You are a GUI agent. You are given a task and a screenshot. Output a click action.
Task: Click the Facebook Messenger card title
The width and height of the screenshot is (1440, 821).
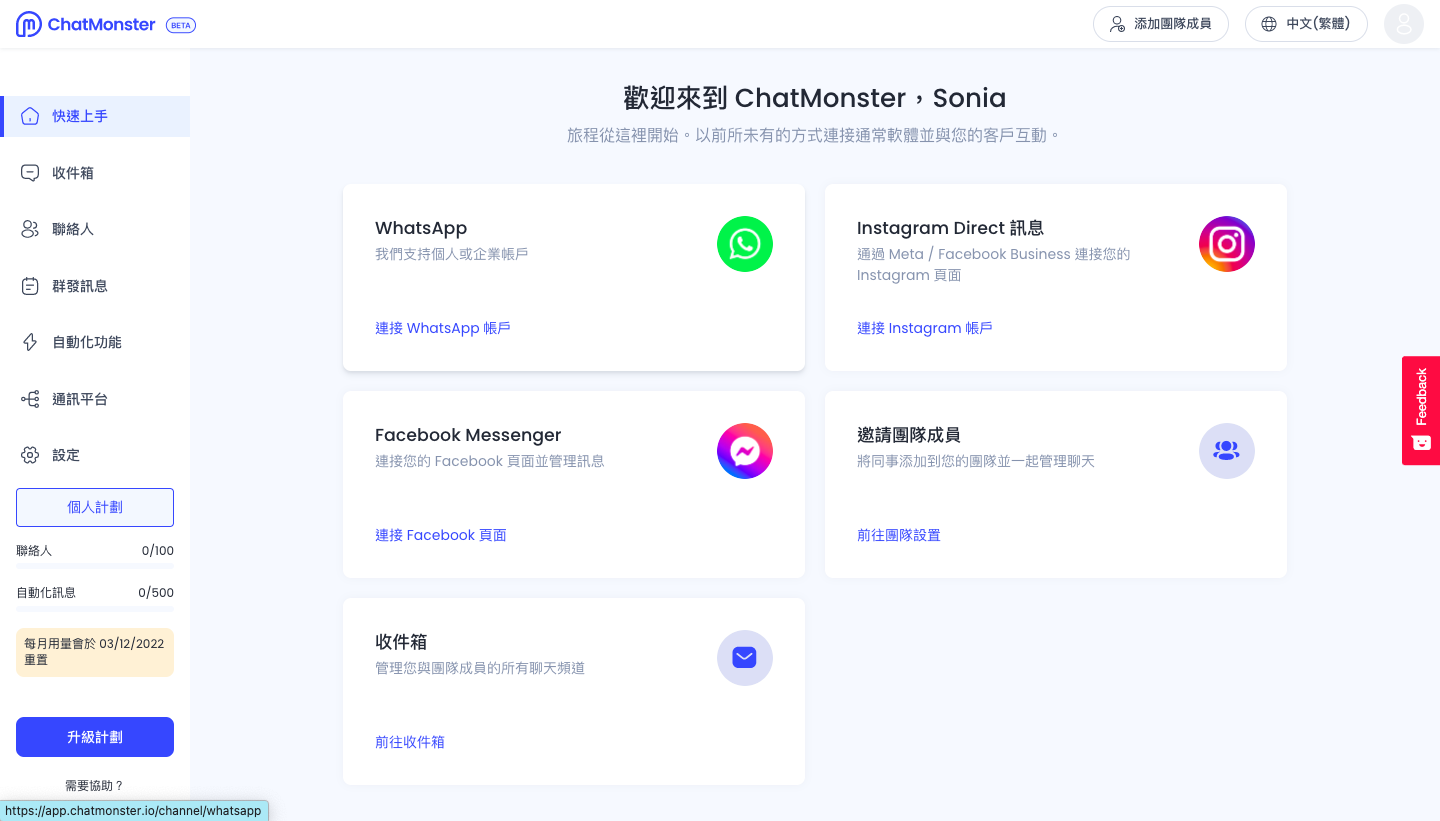(x=468, y=435)
